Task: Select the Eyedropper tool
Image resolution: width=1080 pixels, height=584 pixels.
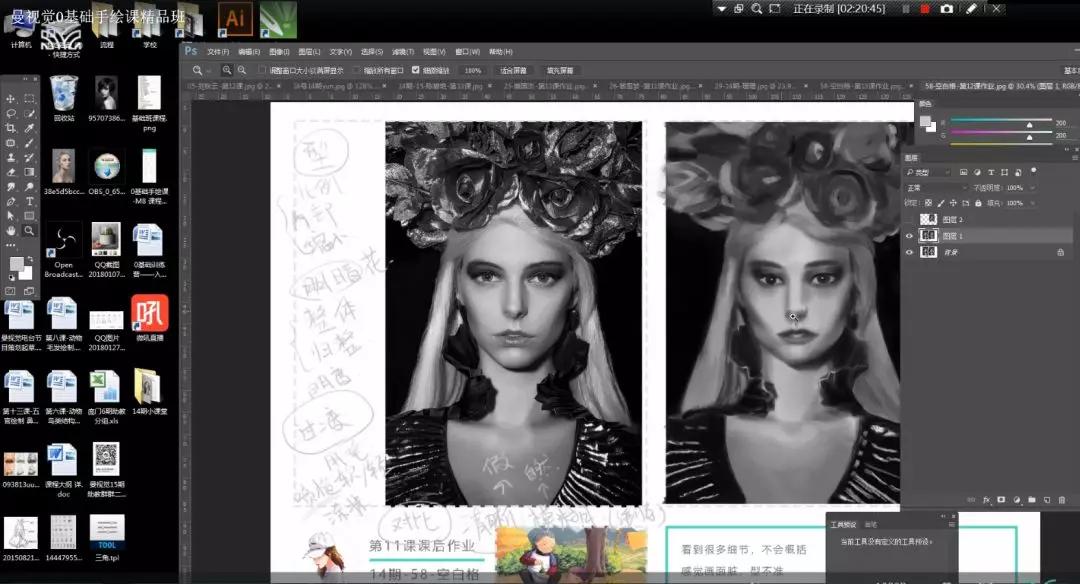Action: 29,129
